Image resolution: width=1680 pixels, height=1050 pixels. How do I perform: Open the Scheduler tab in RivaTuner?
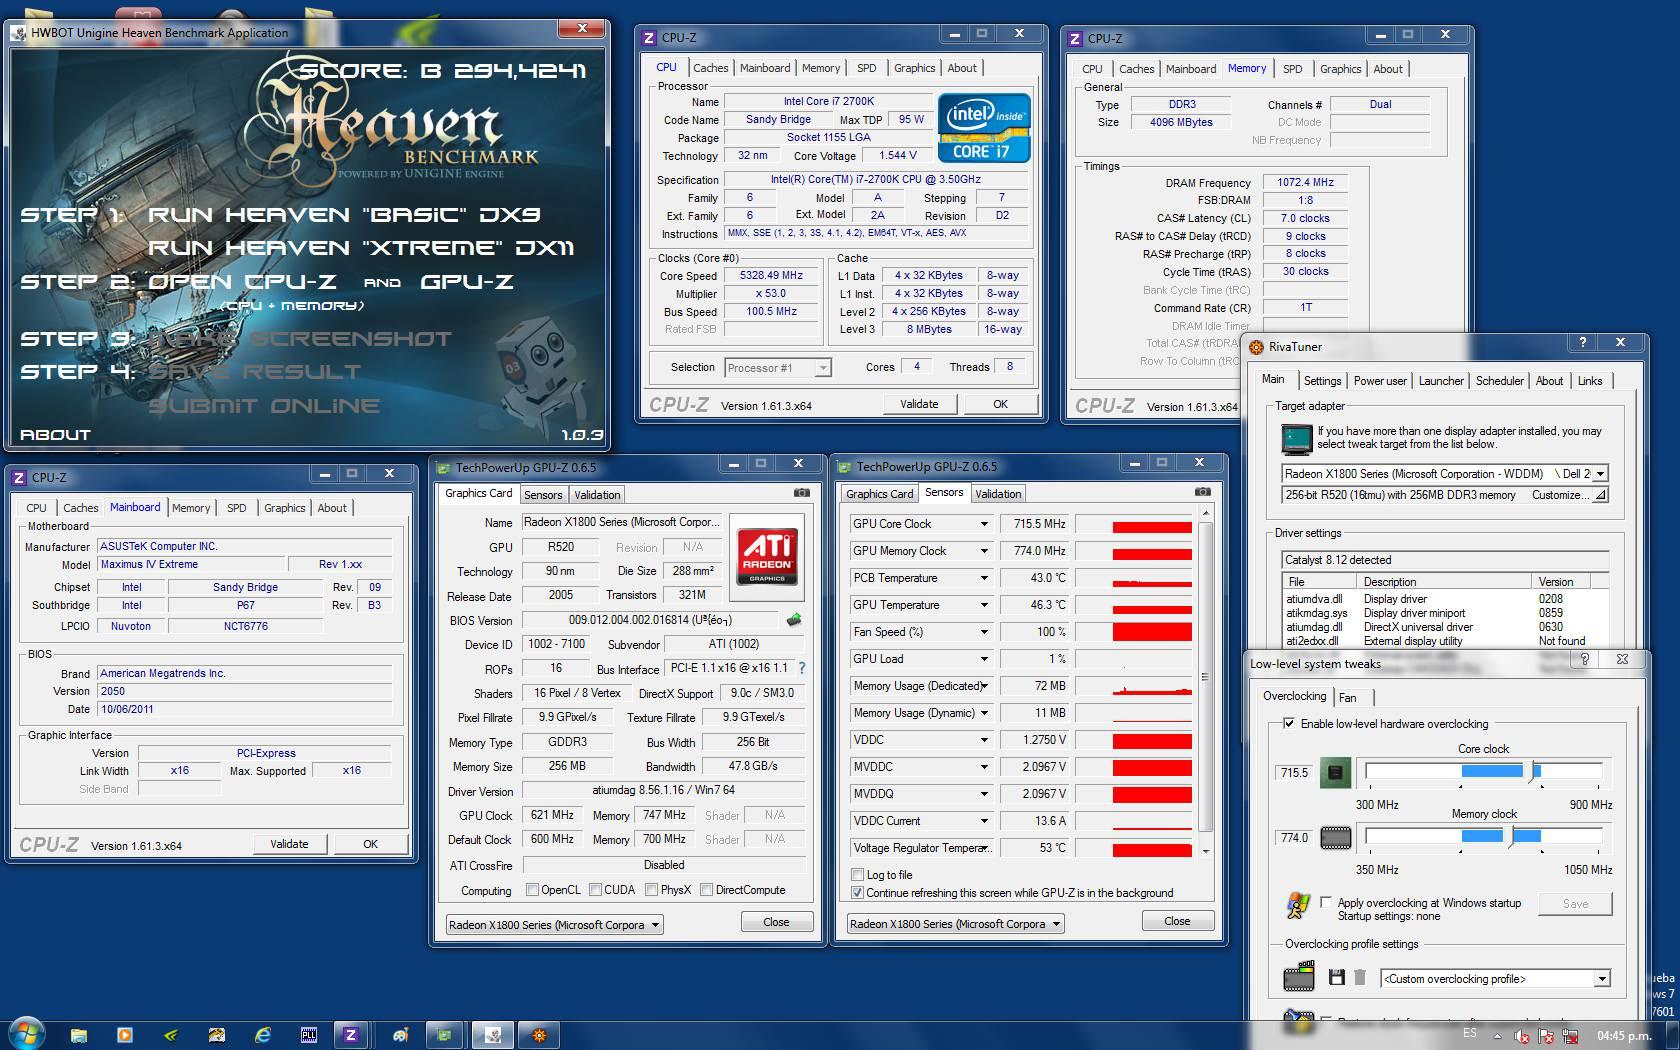coord(1500,381)
